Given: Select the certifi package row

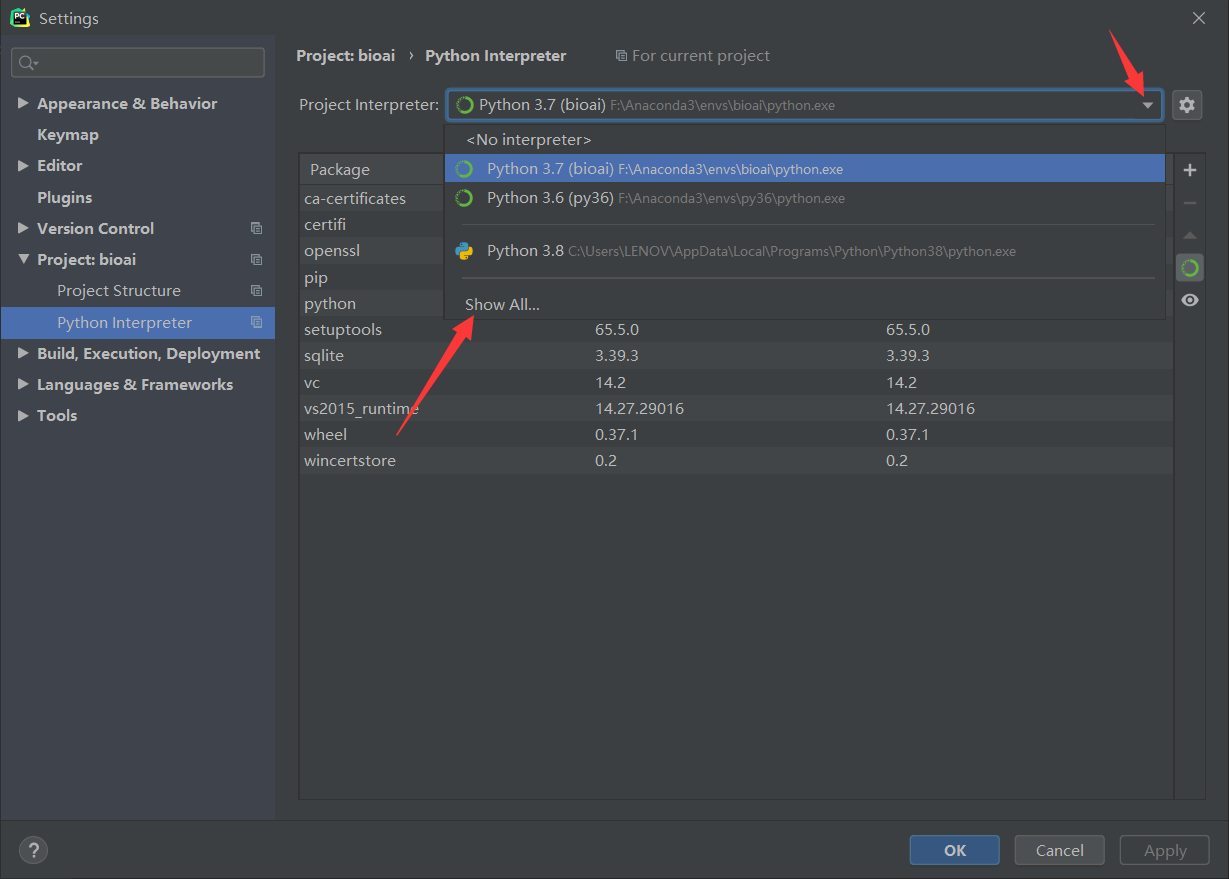Looking at the screenshot, I should click(x=372, y=224).
